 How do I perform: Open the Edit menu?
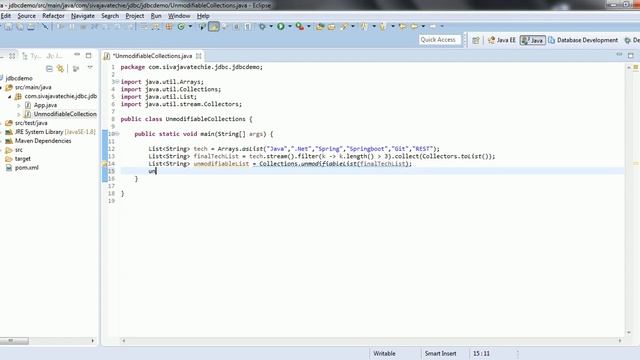click(6, 16)
